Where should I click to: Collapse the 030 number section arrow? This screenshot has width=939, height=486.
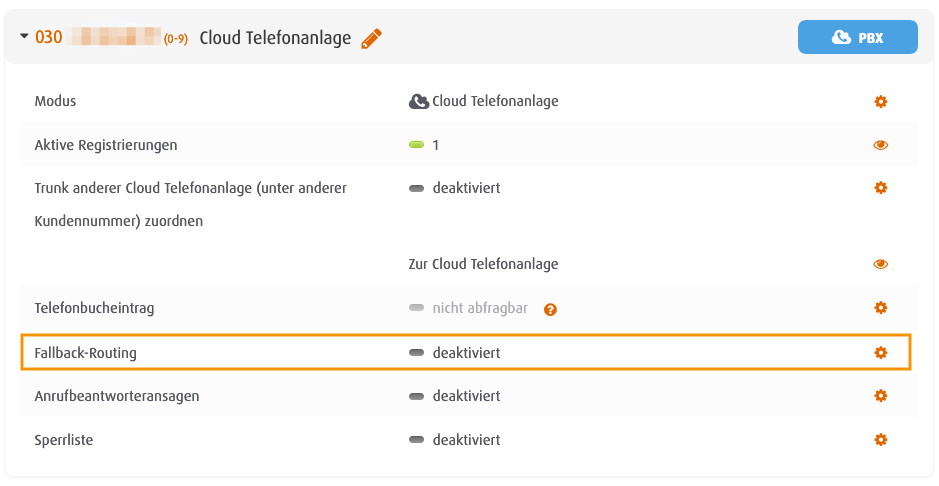[x=24, y=37]
